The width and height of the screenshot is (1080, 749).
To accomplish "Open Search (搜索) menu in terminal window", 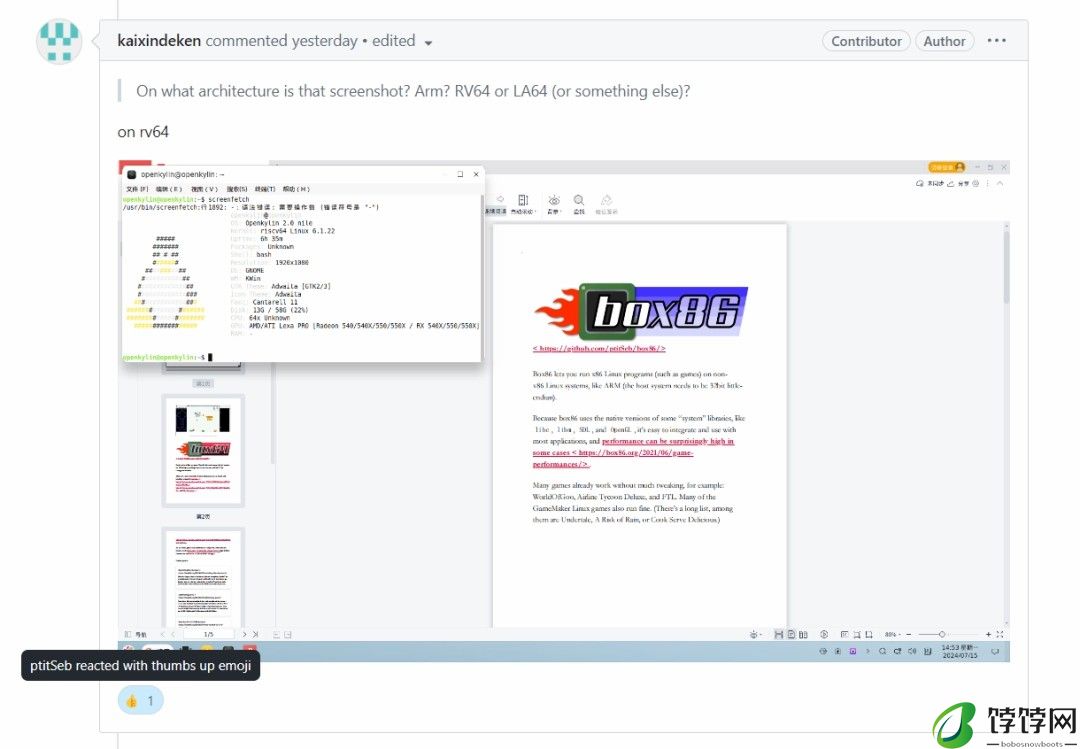I will pyautogui.click(x=236, y=189).
